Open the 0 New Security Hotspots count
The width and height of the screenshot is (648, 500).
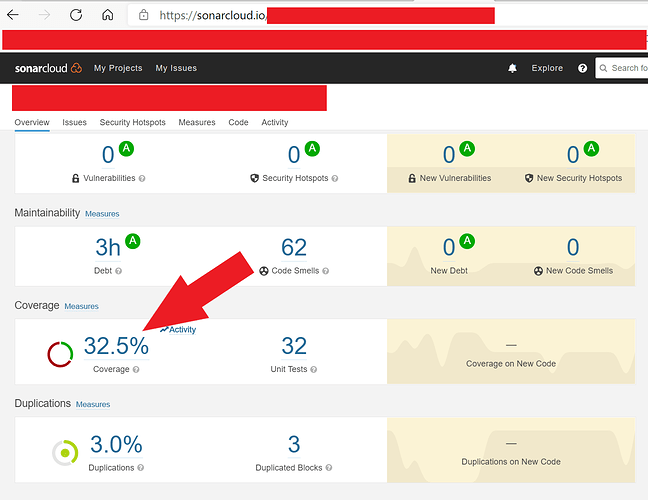573,155
